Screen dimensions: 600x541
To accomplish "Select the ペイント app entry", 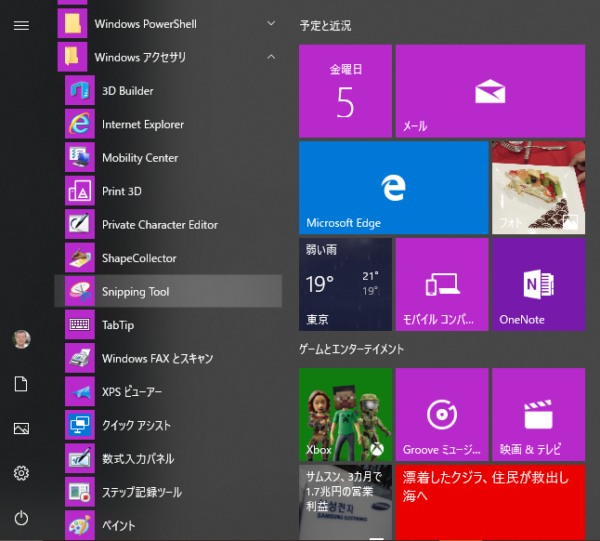I will coord(118,525).
